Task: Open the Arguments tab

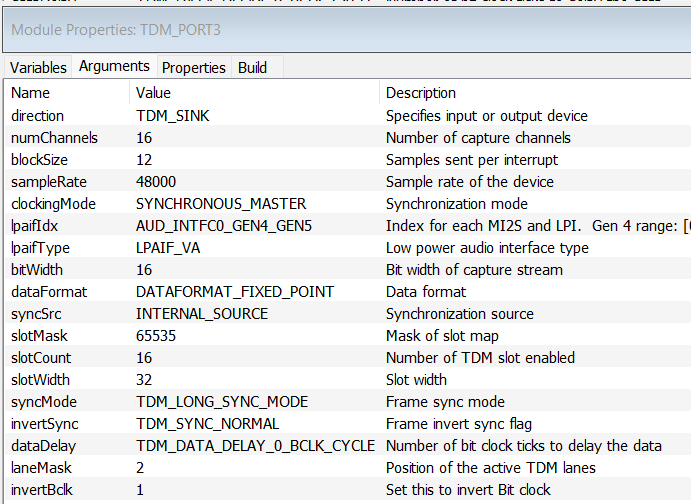Action: 114,67
